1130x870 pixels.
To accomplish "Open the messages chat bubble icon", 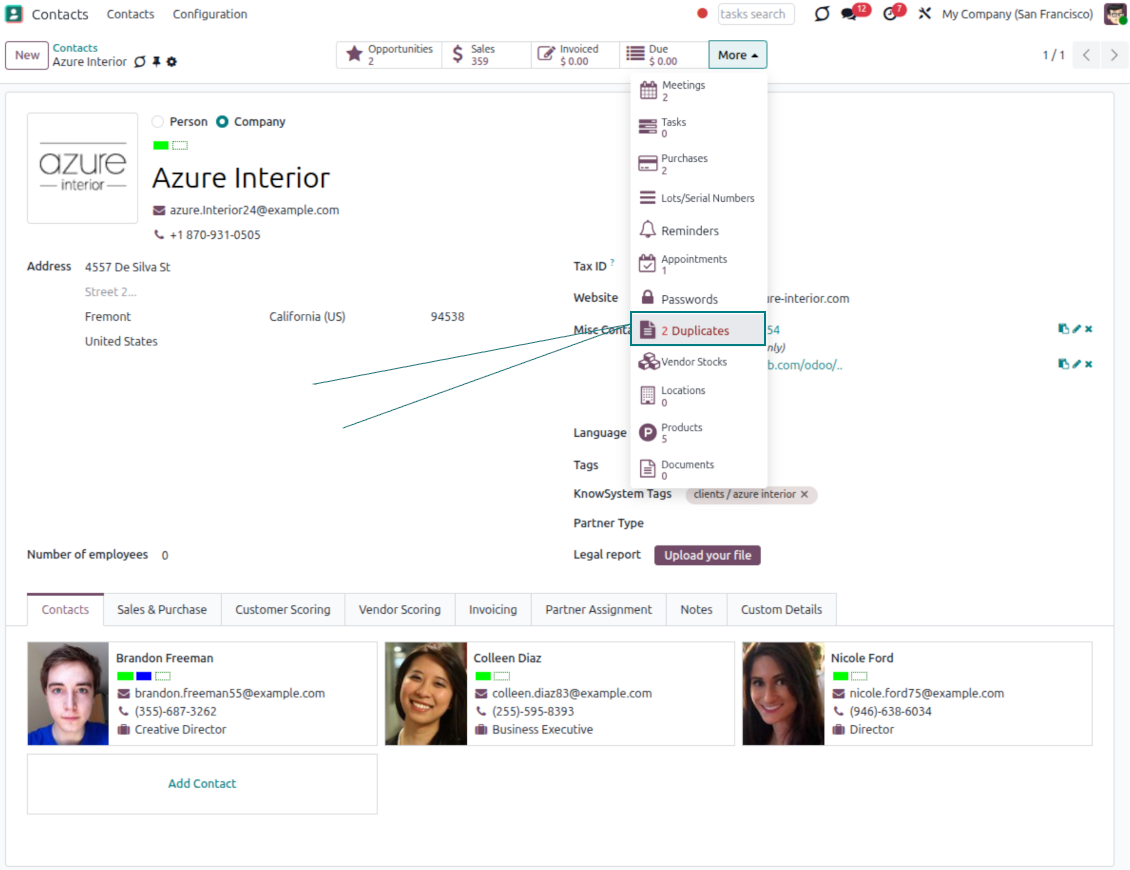I will (x=850, y=14).
